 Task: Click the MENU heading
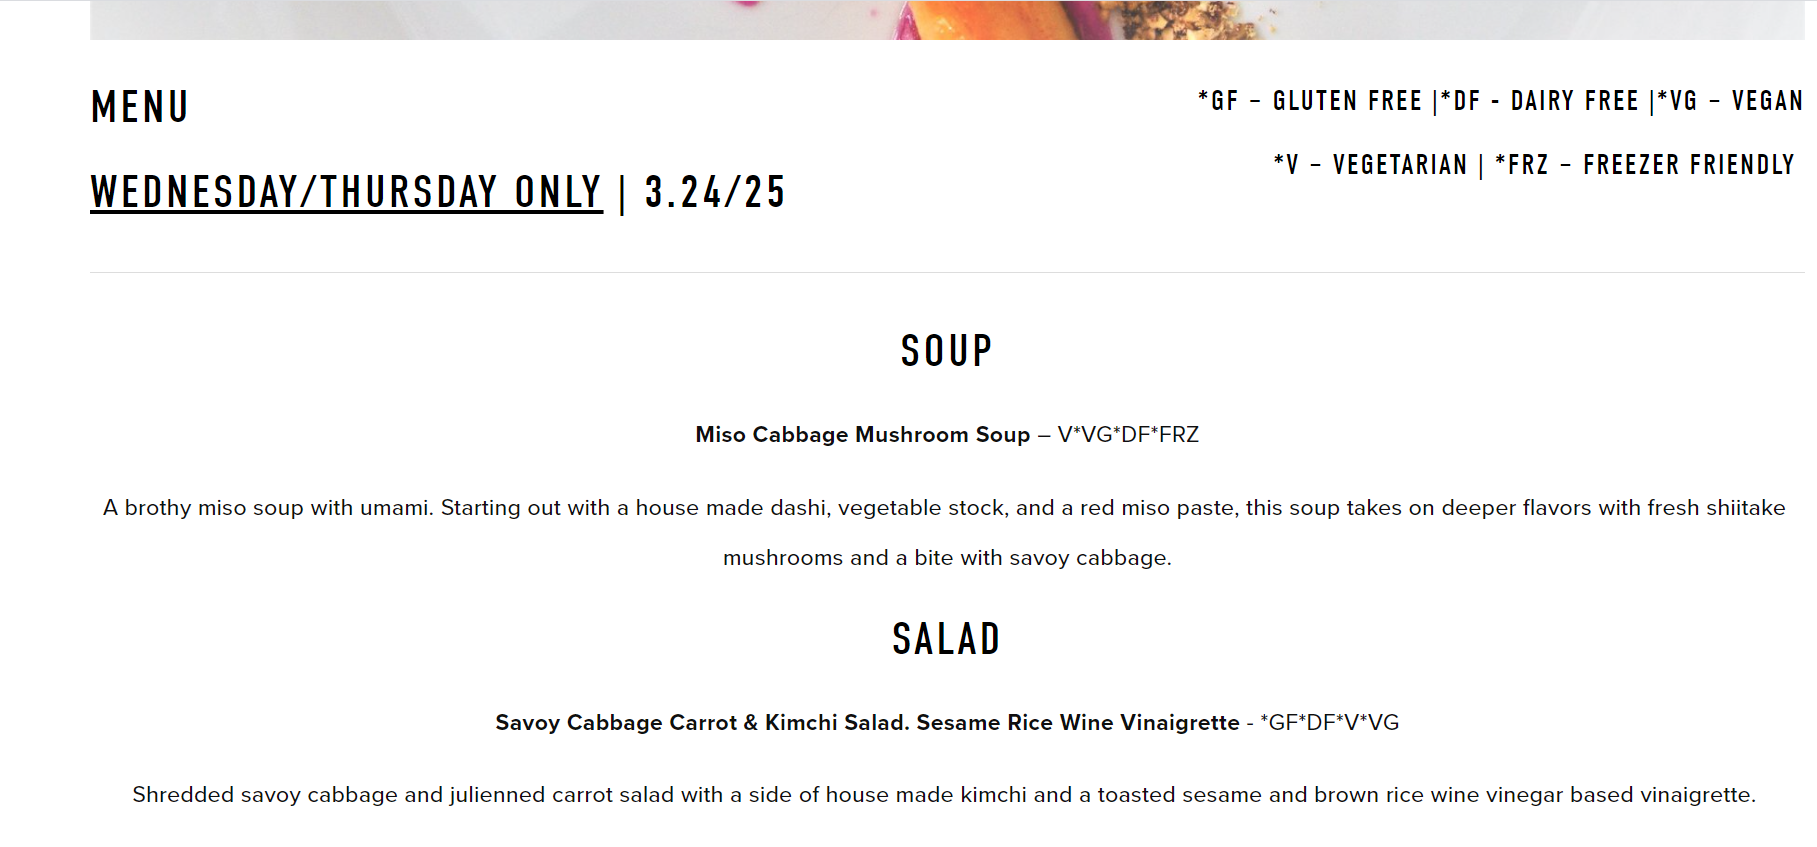click(x=140, y=107)
